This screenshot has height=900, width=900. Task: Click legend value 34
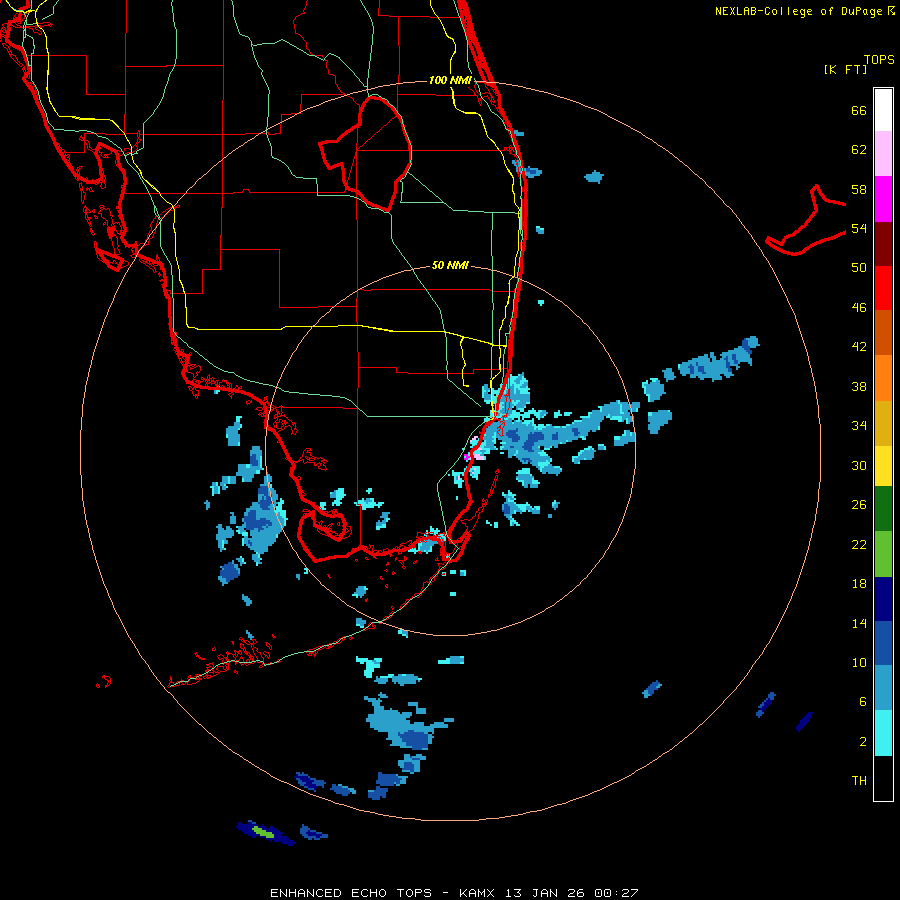pyautogui.click(x=859, y=426)
